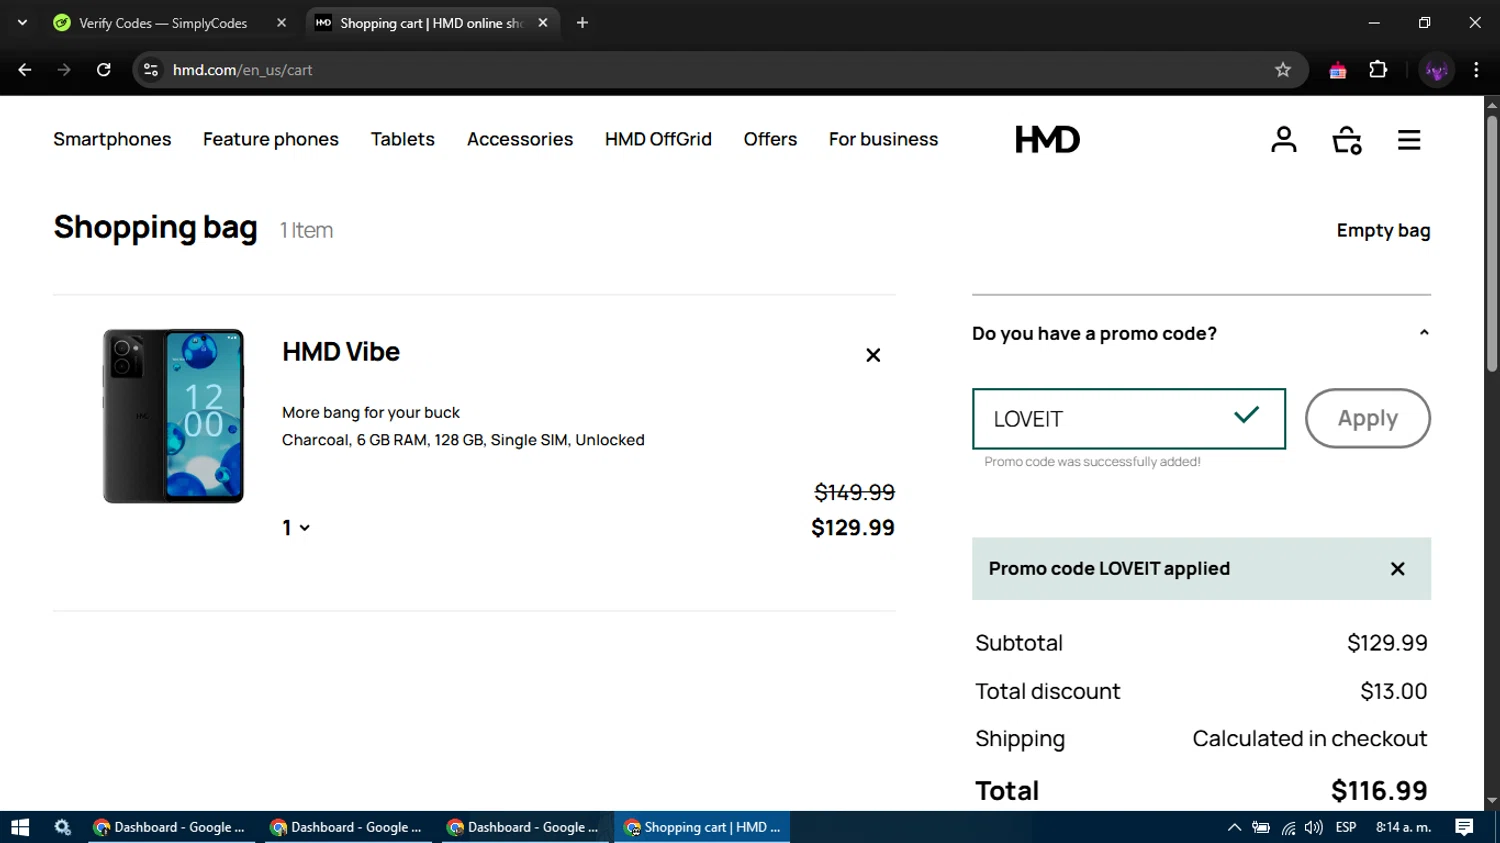Image resolution: width=1500 pixels, height=843 pixels.
Task: Click the struck-through $149.99 price
Action: [x=855, y=492]
